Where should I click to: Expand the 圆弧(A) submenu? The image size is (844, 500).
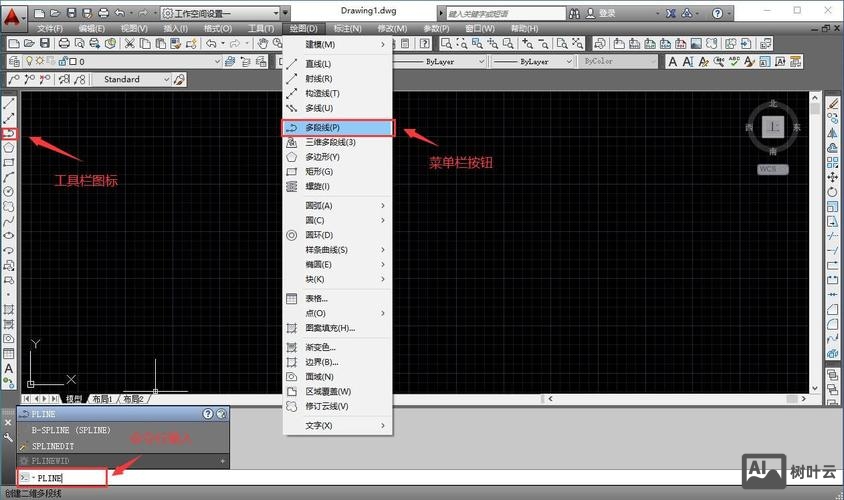pos(340,206)
